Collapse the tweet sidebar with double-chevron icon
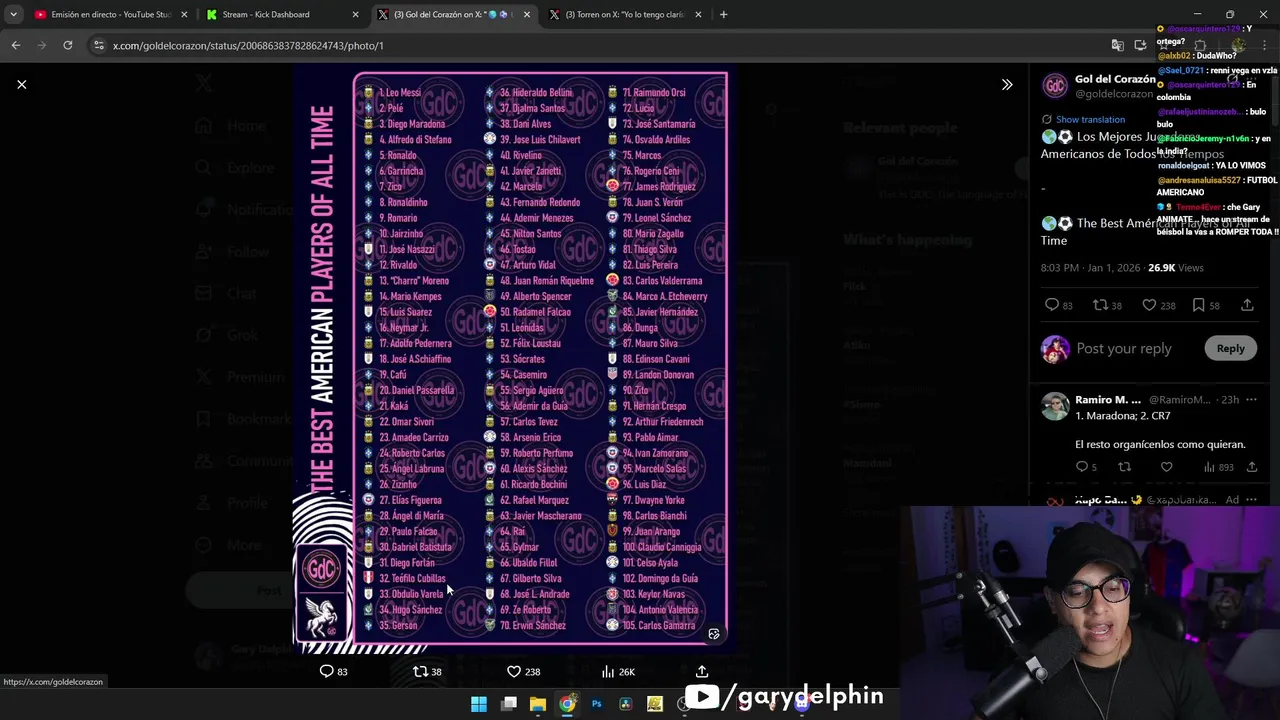 point(1007,84)
